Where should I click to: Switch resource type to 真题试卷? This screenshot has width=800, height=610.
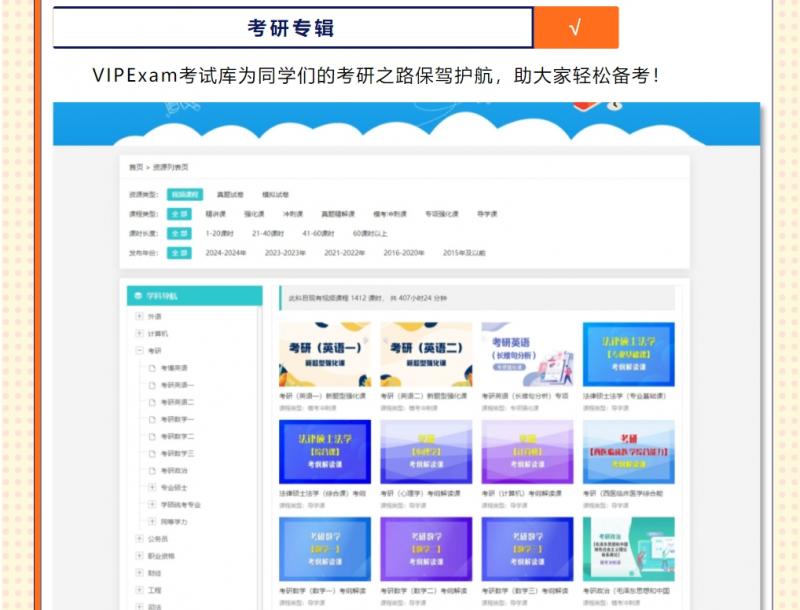click(230, 194)
